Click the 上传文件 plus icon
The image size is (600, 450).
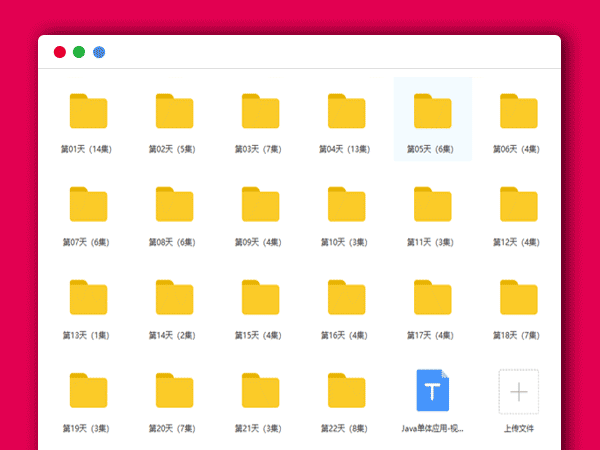[518, 390]
